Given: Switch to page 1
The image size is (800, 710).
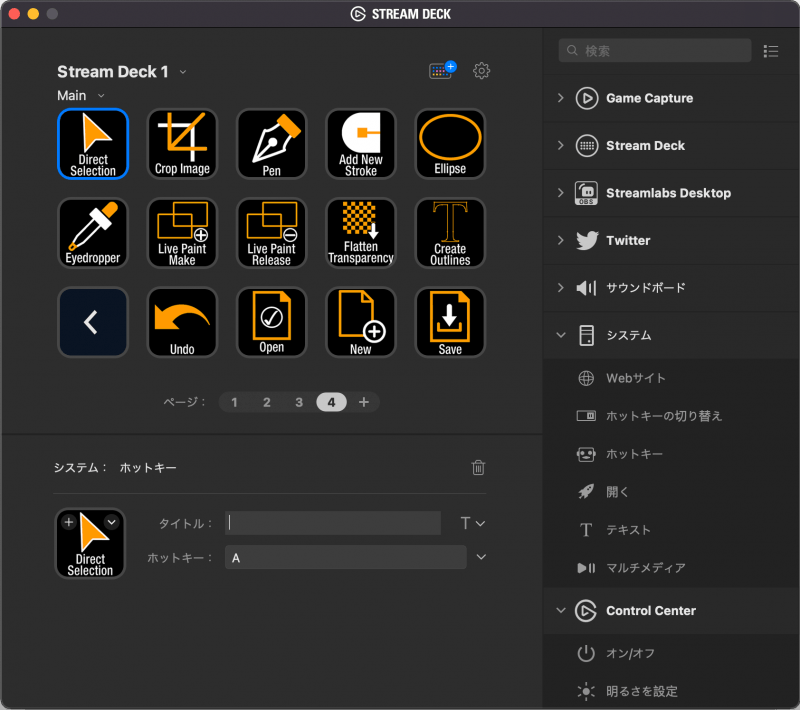Looking at the screenshot, I should tap(234, 402).
